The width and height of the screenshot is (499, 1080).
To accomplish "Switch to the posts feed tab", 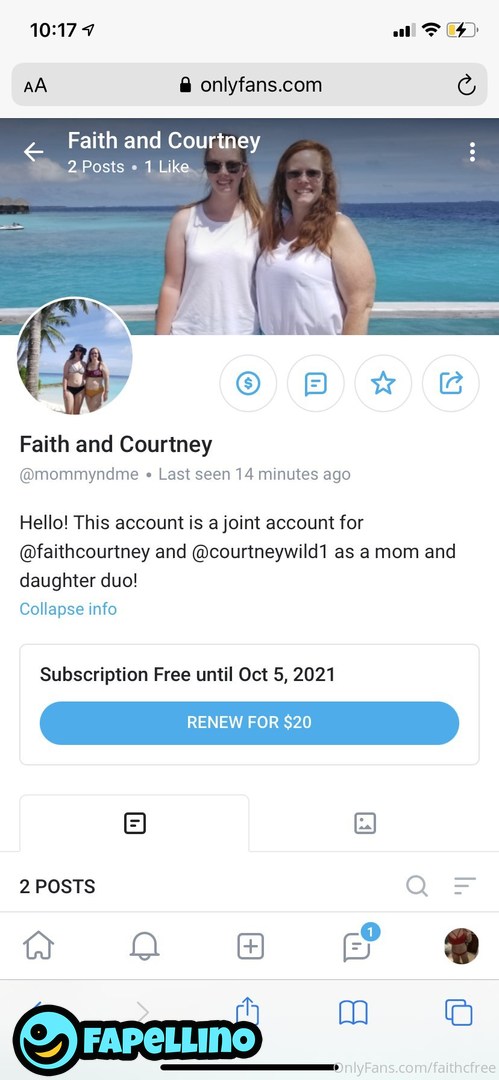I will [134, 823].
